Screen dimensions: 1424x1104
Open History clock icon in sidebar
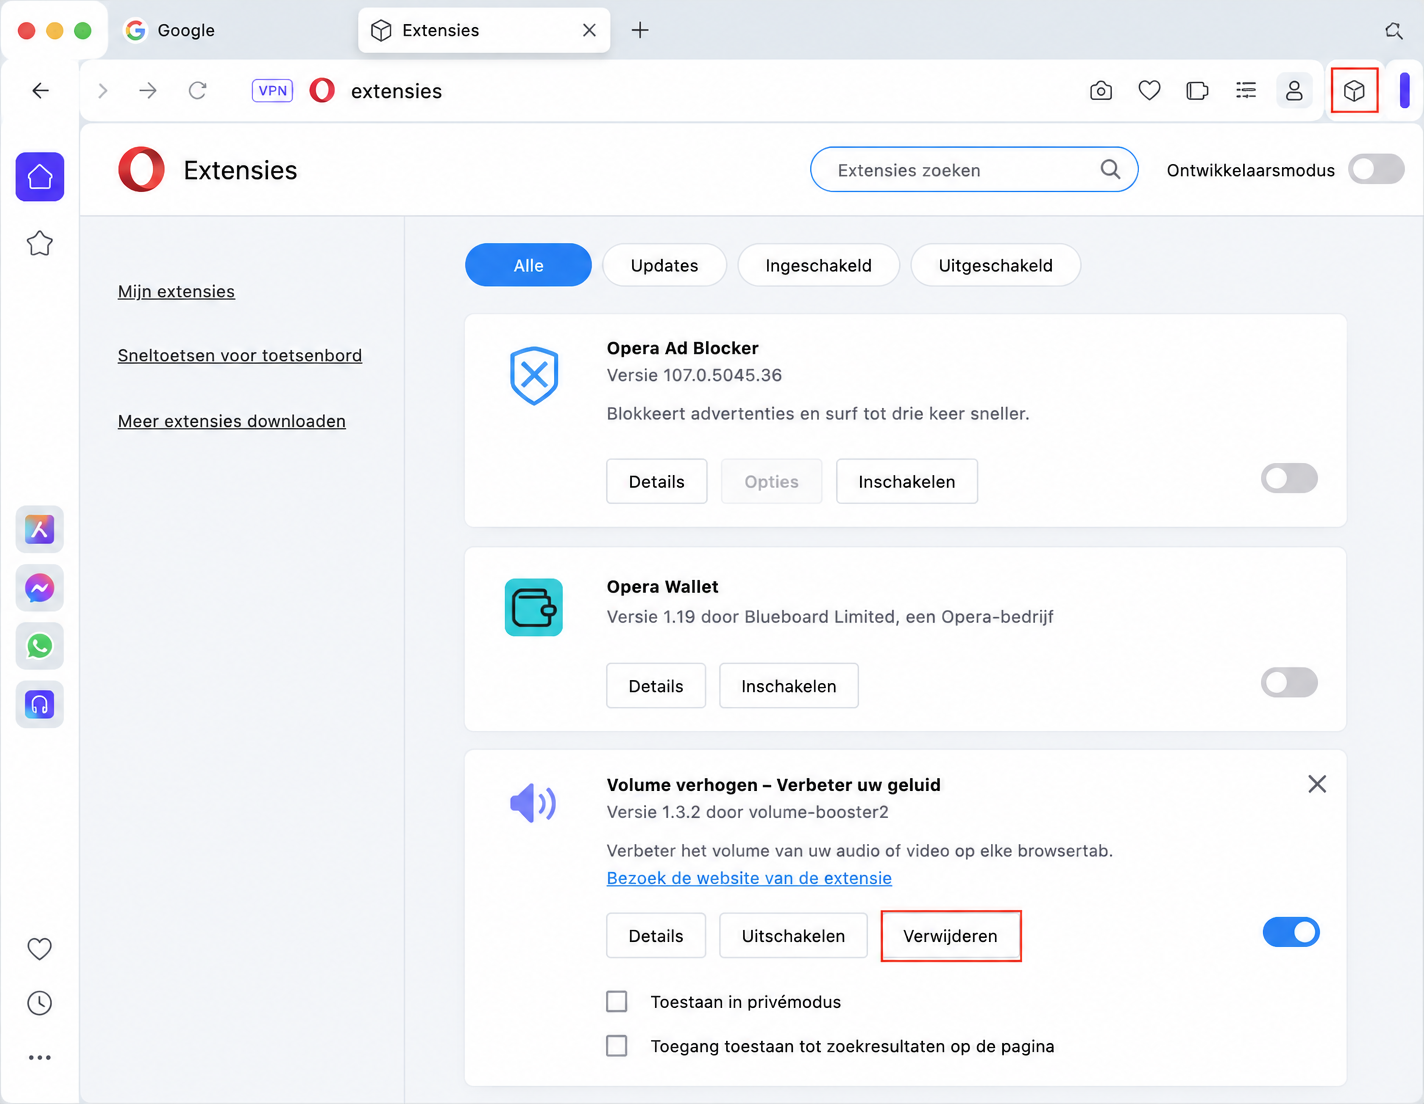pyautogui.click(x=40, y=1003)
